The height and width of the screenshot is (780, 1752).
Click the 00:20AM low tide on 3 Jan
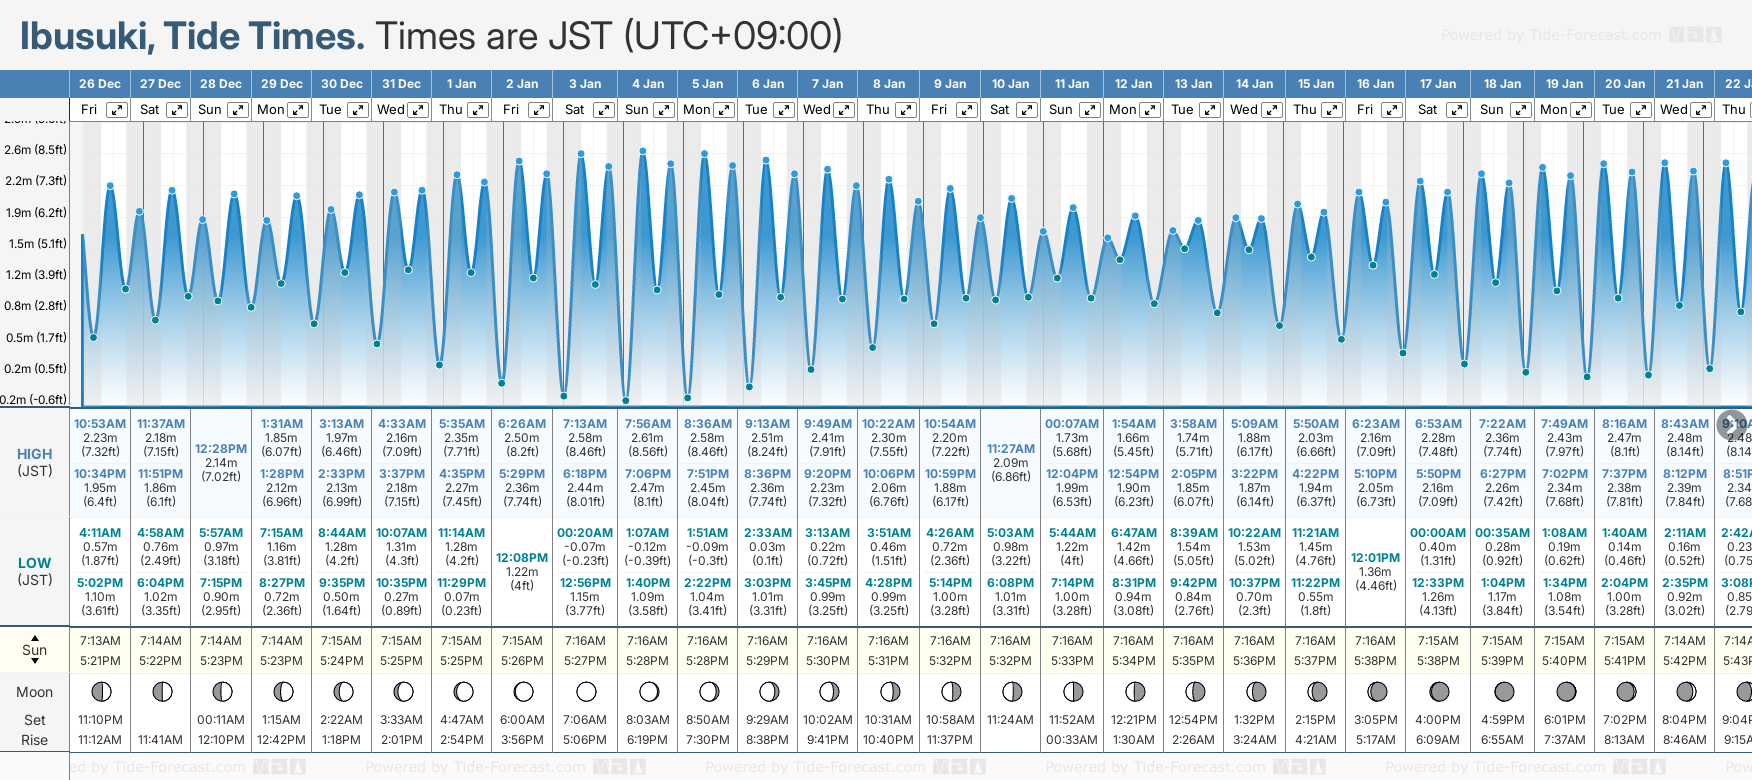[x=585, y=533]
